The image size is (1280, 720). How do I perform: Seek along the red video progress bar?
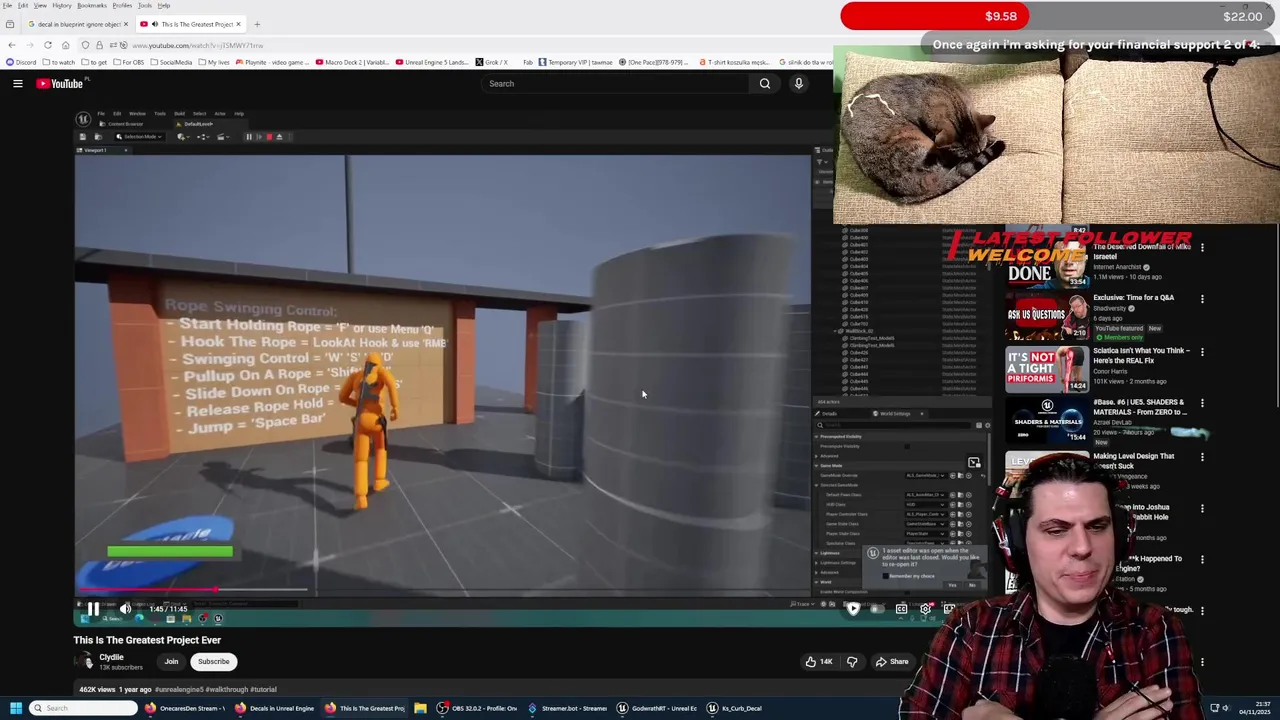192,590
